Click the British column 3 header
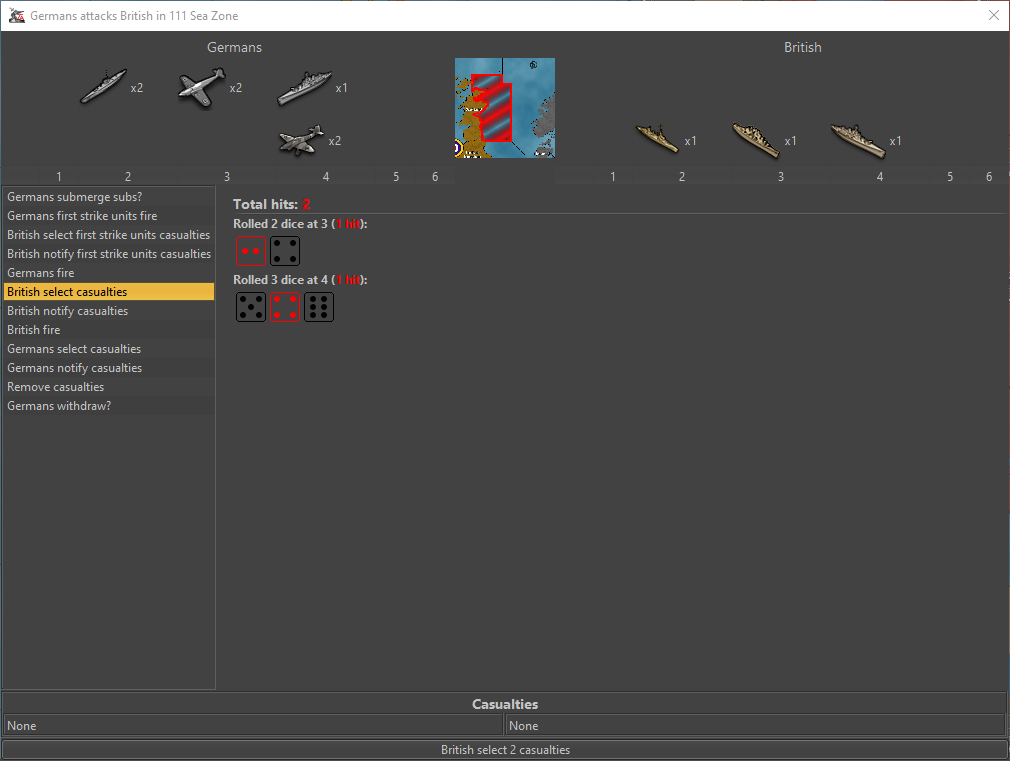The image size is (1010, 761). [x=781, y=177]
